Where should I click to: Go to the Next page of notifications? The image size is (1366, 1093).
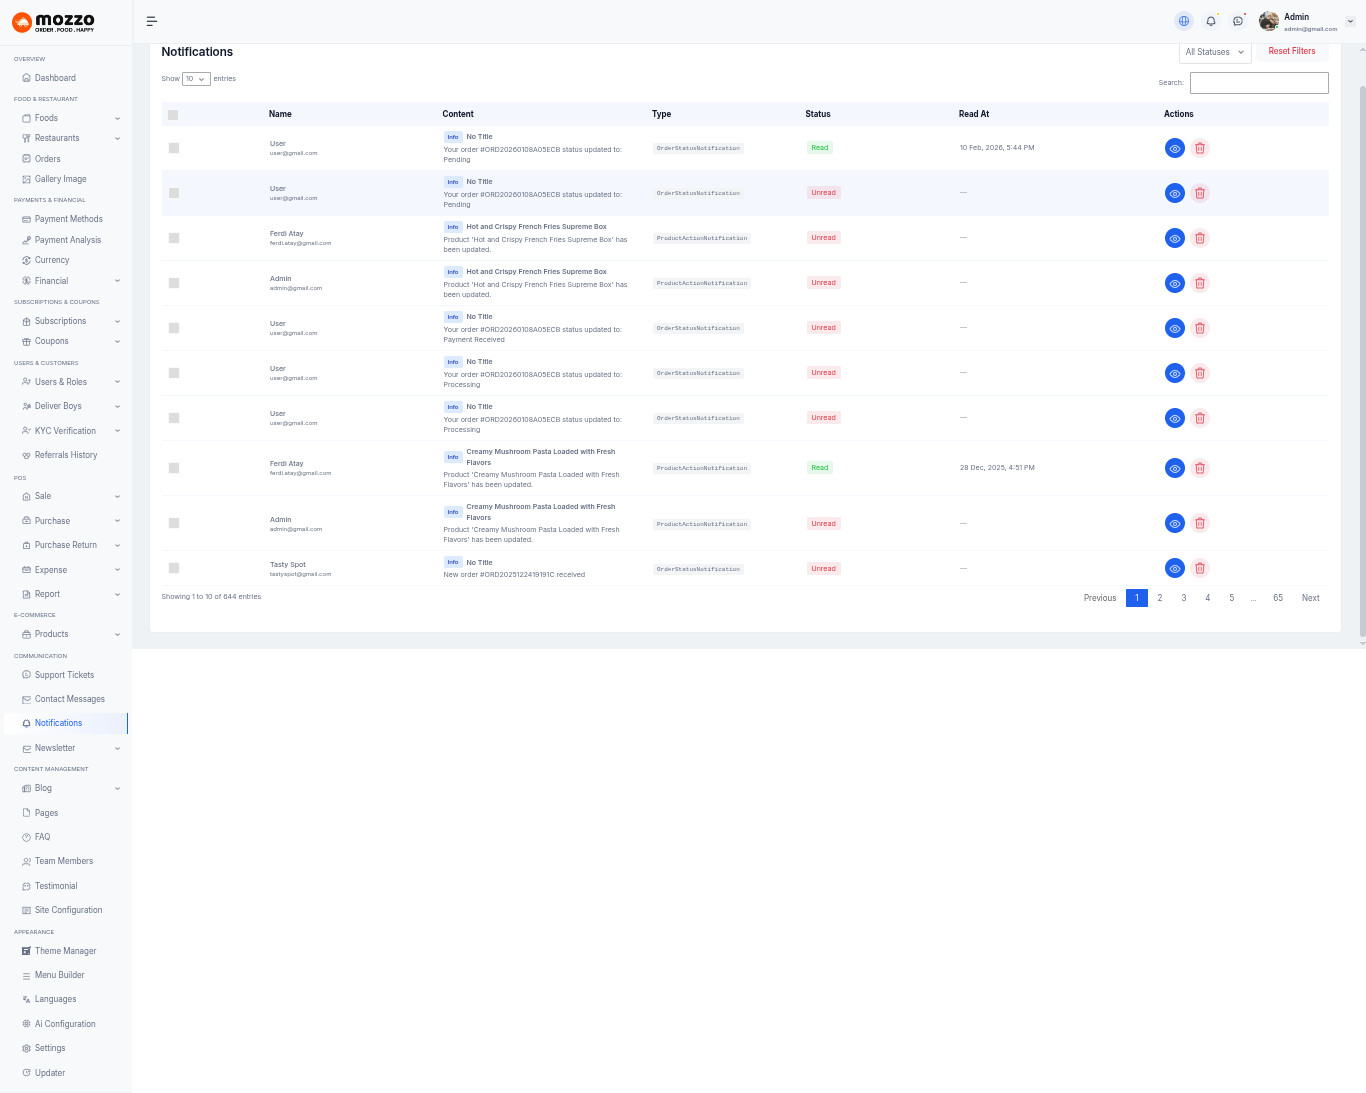pyautogui.click(x=1310, y=598)
